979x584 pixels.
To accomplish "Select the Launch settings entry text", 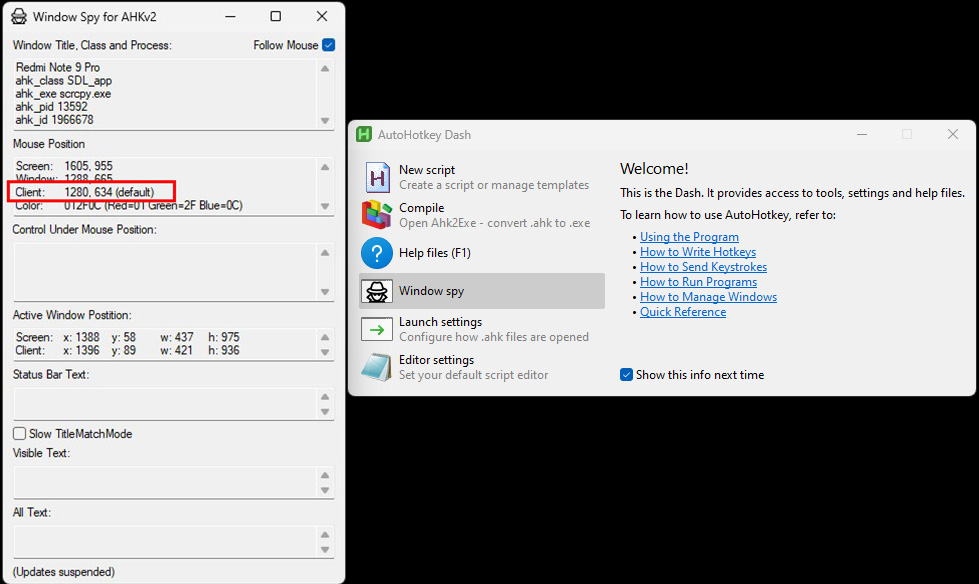I will (x=440, y=322).
